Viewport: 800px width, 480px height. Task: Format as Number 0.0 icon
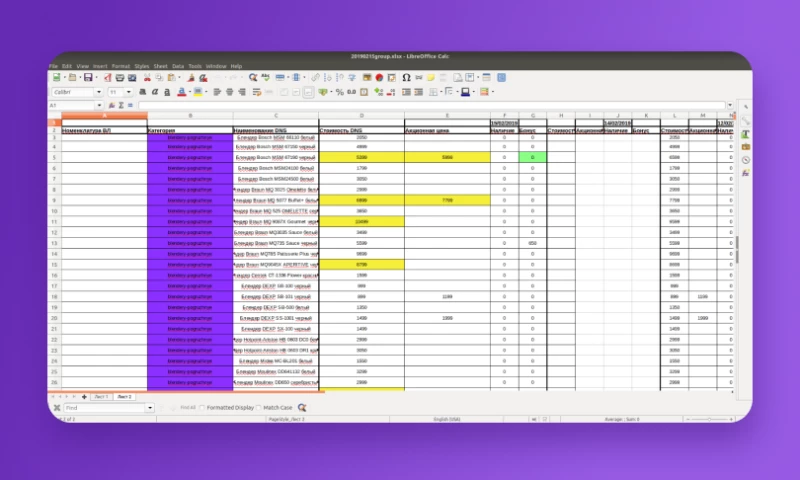(352, 92)
